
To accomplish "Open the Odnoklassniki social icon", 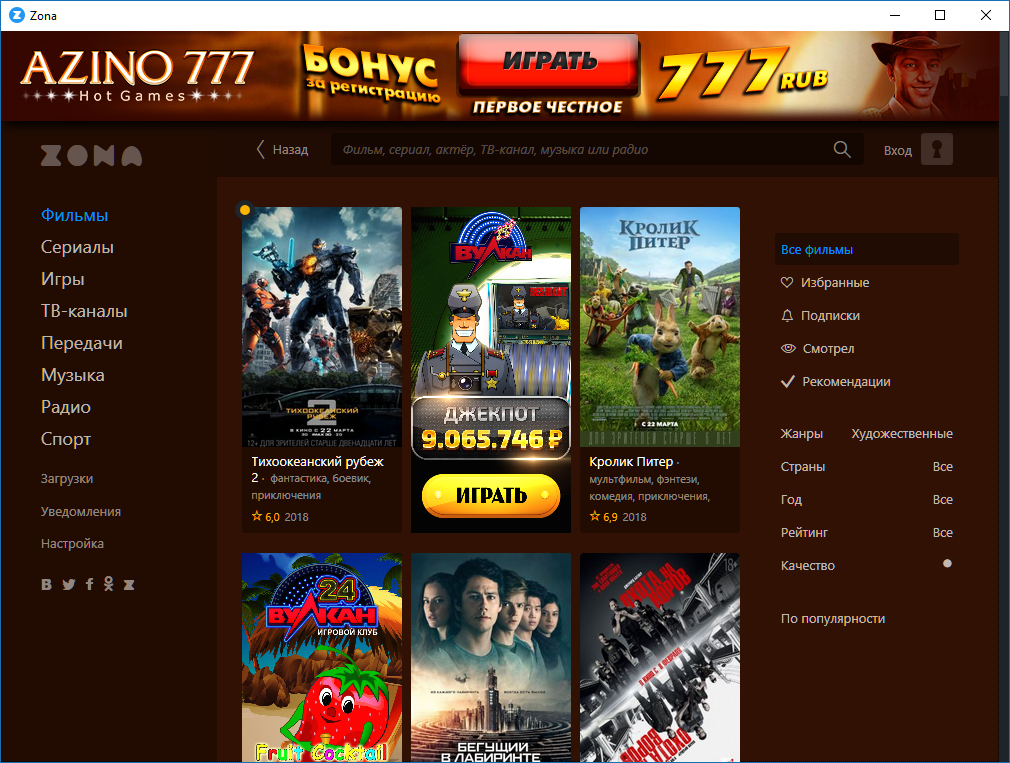I will 108,584.
